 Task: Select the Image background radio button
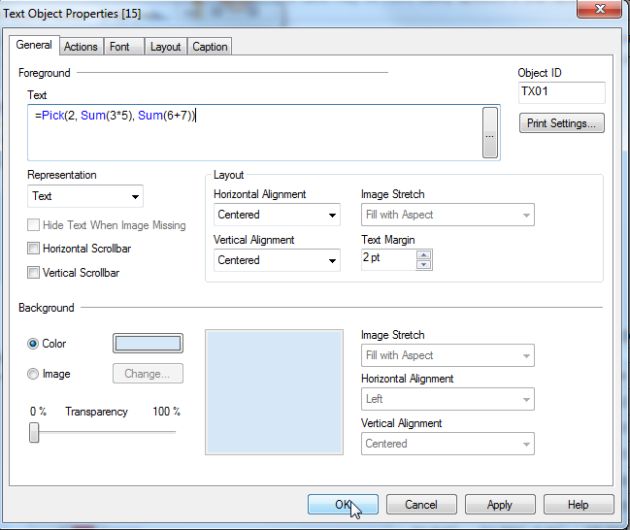[33, 374]
